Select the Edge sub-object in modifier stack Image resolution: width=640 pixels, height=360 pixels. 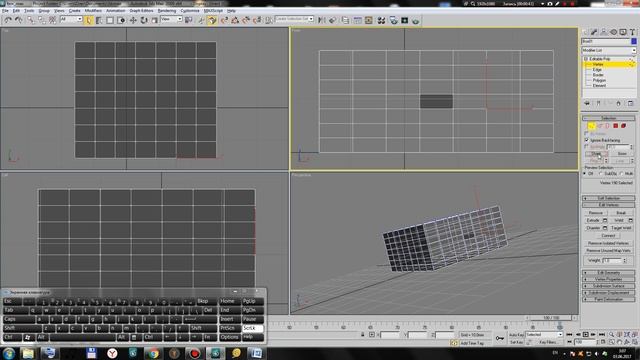click(597, 70)
